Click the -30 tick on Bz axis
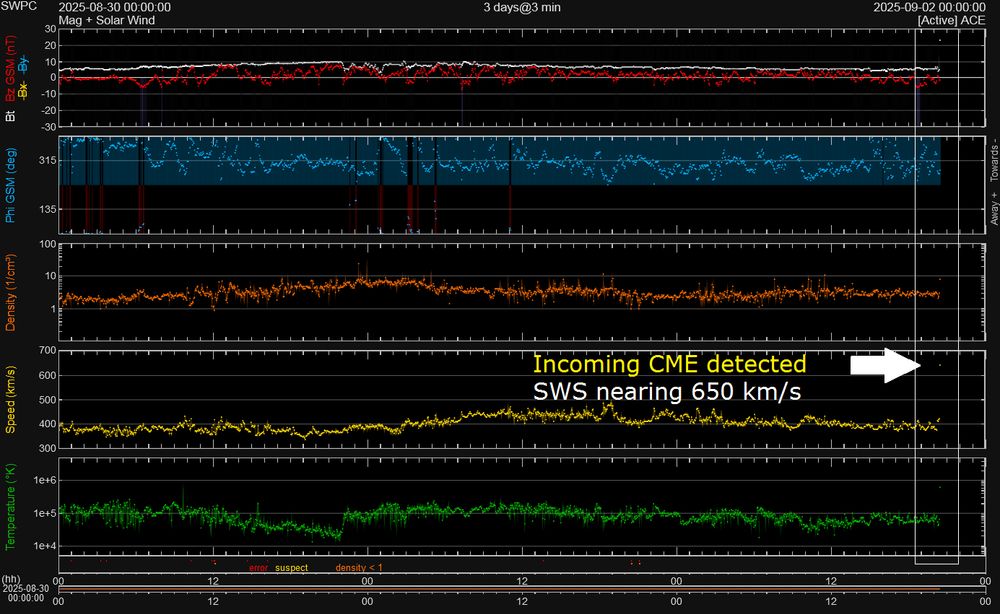The width and height of the screenshot is (1000, 614). point(49,126)
